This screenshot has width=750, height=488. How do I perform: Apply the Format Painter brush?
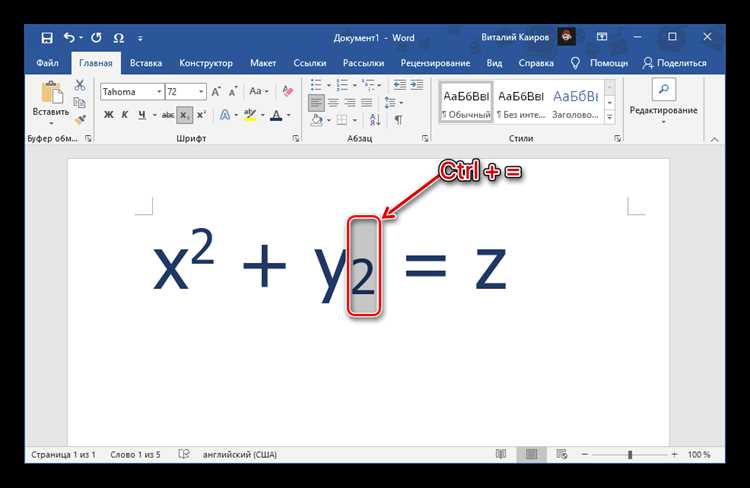[x=80, y=119]
